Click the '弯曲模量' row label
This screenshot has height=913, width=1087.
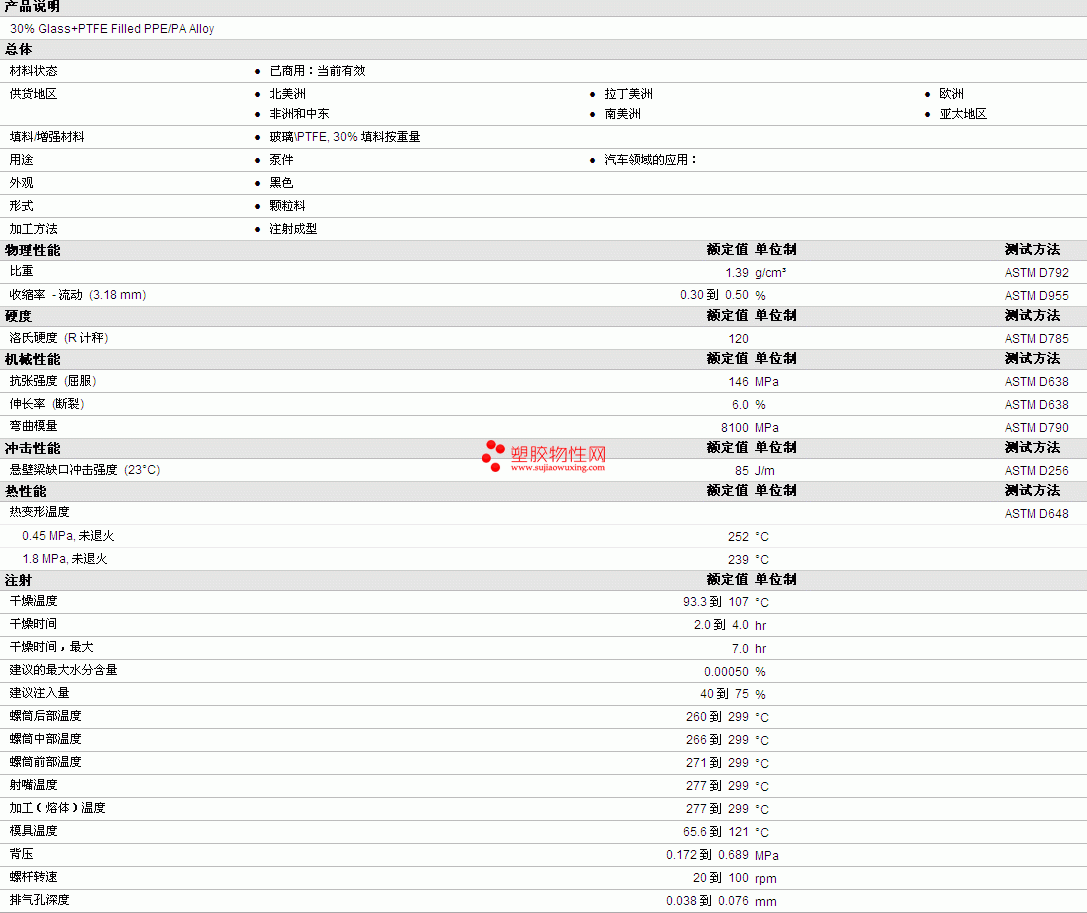[33, 426]
